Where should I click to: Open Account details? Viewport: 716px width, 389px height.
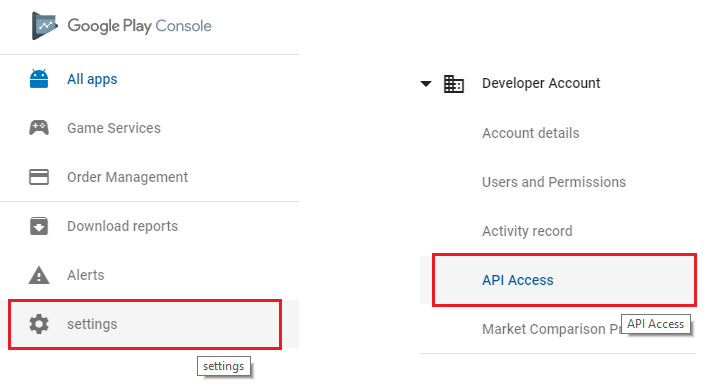tap(531, 133)
